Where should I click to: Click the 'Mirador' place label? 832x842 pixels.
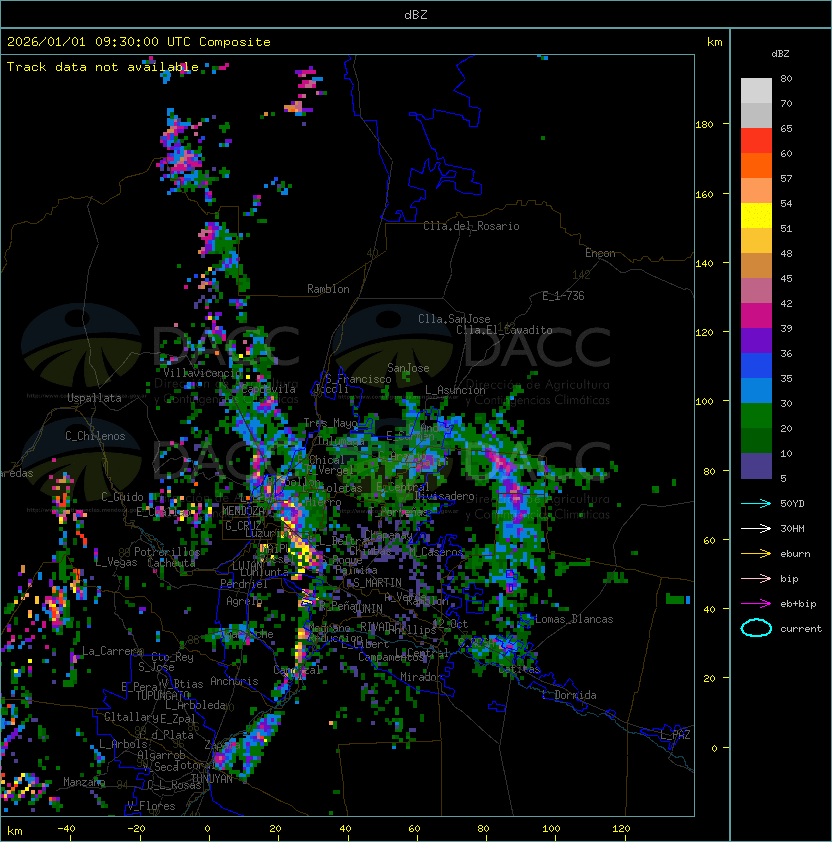point(421,677)
